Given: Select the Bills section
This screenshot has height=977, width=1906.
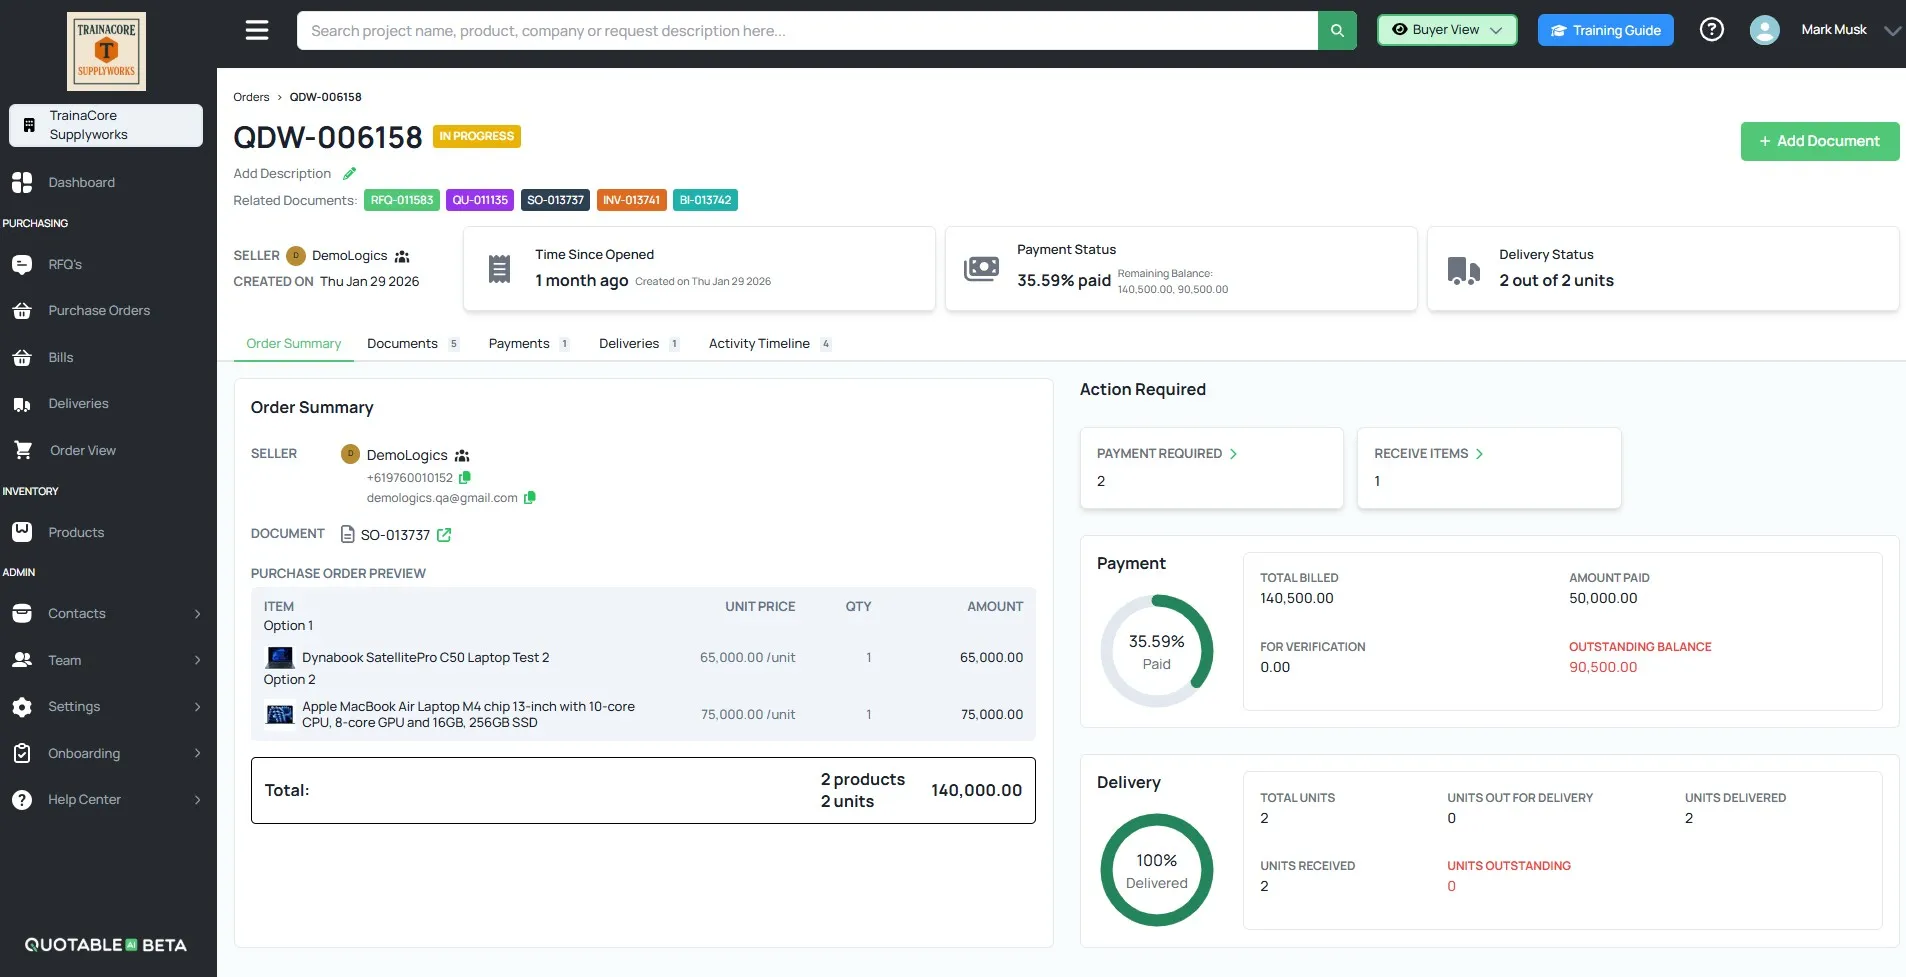Looking at the screenshot, I should (60, 357).
